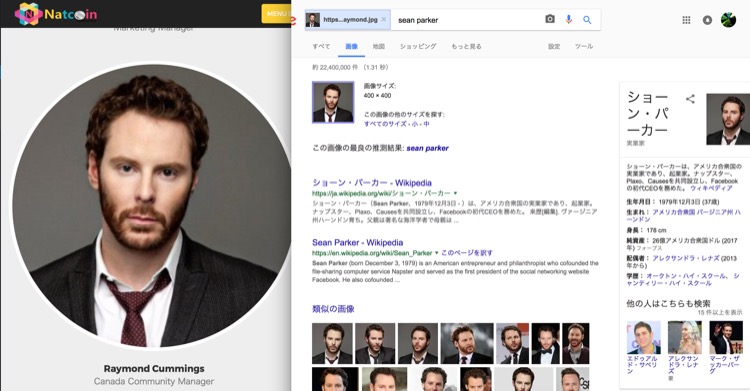Image resolution: width=750 pixels, height=391 pixels.
Task: Expand dropdown arrow beside ja.wikipedia.org URL
Action: coord(455,193)
